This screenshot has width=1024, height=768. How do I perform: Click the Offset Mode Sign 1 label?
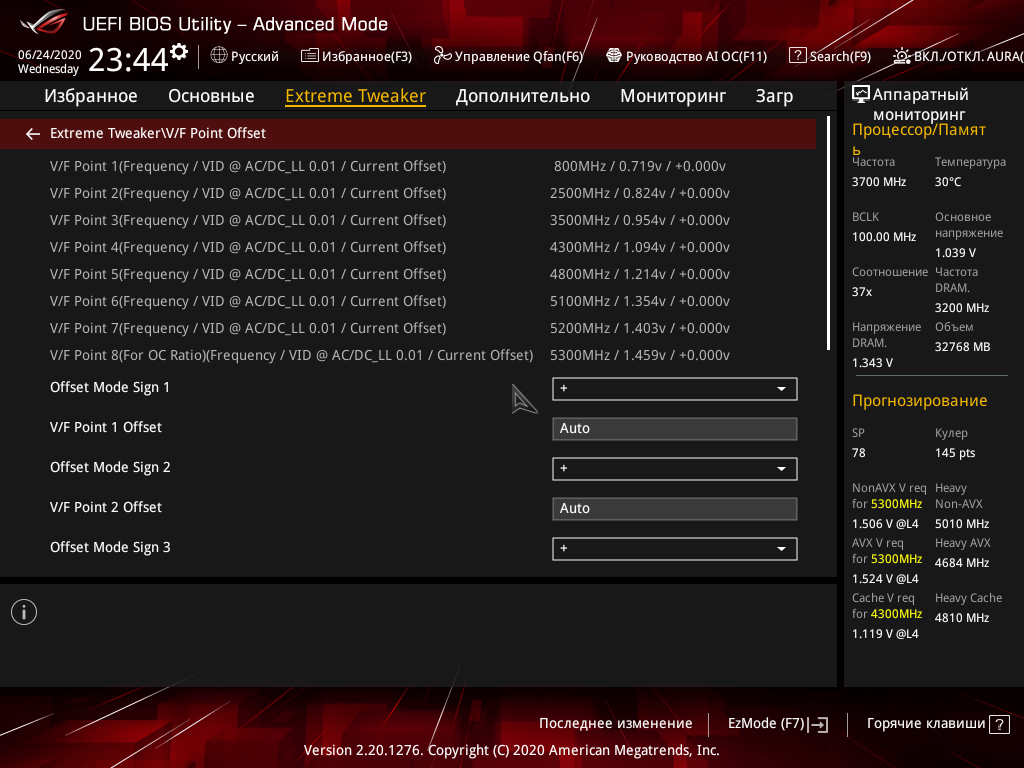point(110,387)
